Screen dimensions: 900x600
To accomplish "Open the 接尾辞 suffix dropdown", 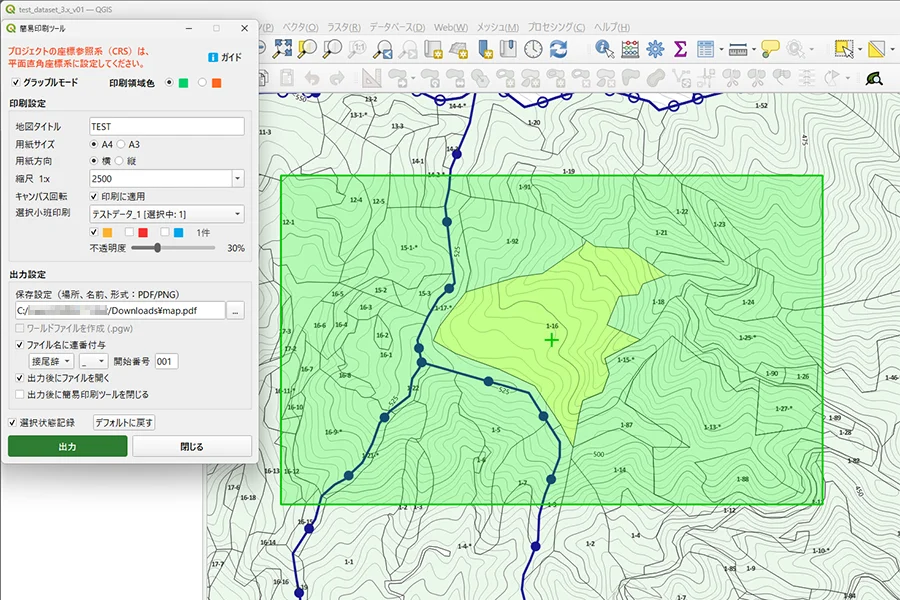I will click(51, 361).
